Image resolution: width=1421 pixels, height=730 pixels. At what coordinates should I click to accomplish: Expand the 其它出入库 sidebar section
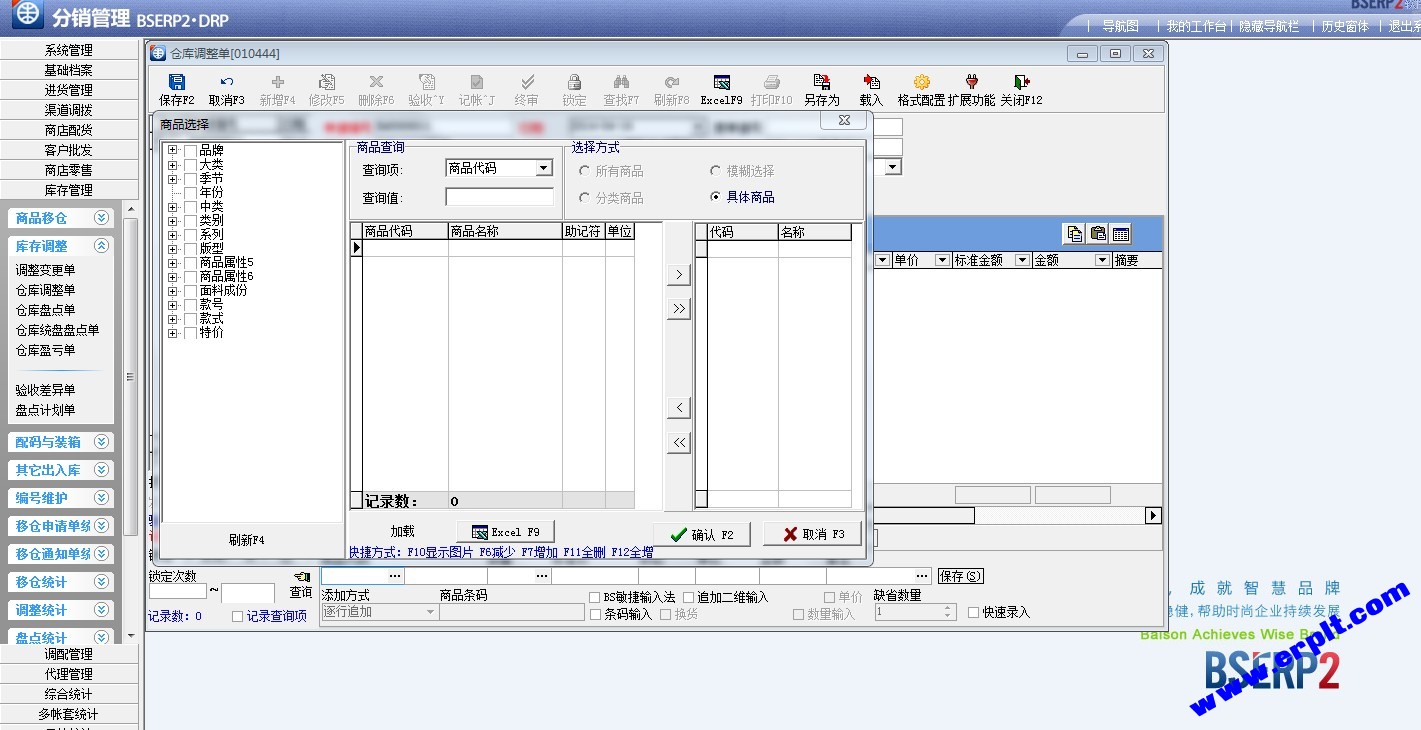click(x=102, y=470)
